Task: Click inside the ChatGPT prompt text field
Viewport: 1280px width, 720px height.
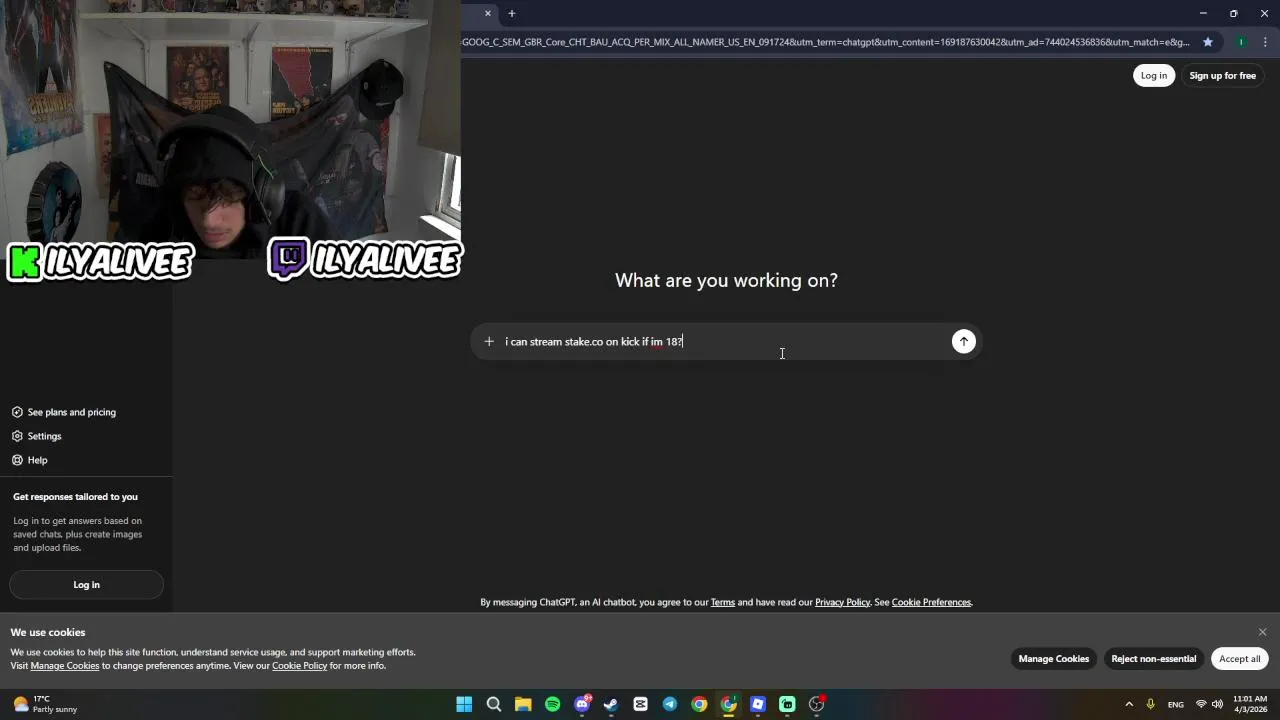Action: tap(725, 342)
